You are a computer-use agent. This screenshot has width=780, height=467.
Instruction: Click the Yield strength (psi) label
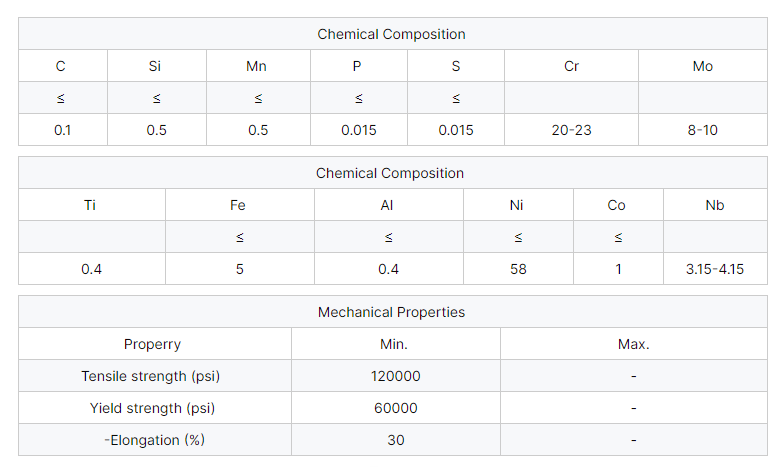click(155, 408)
